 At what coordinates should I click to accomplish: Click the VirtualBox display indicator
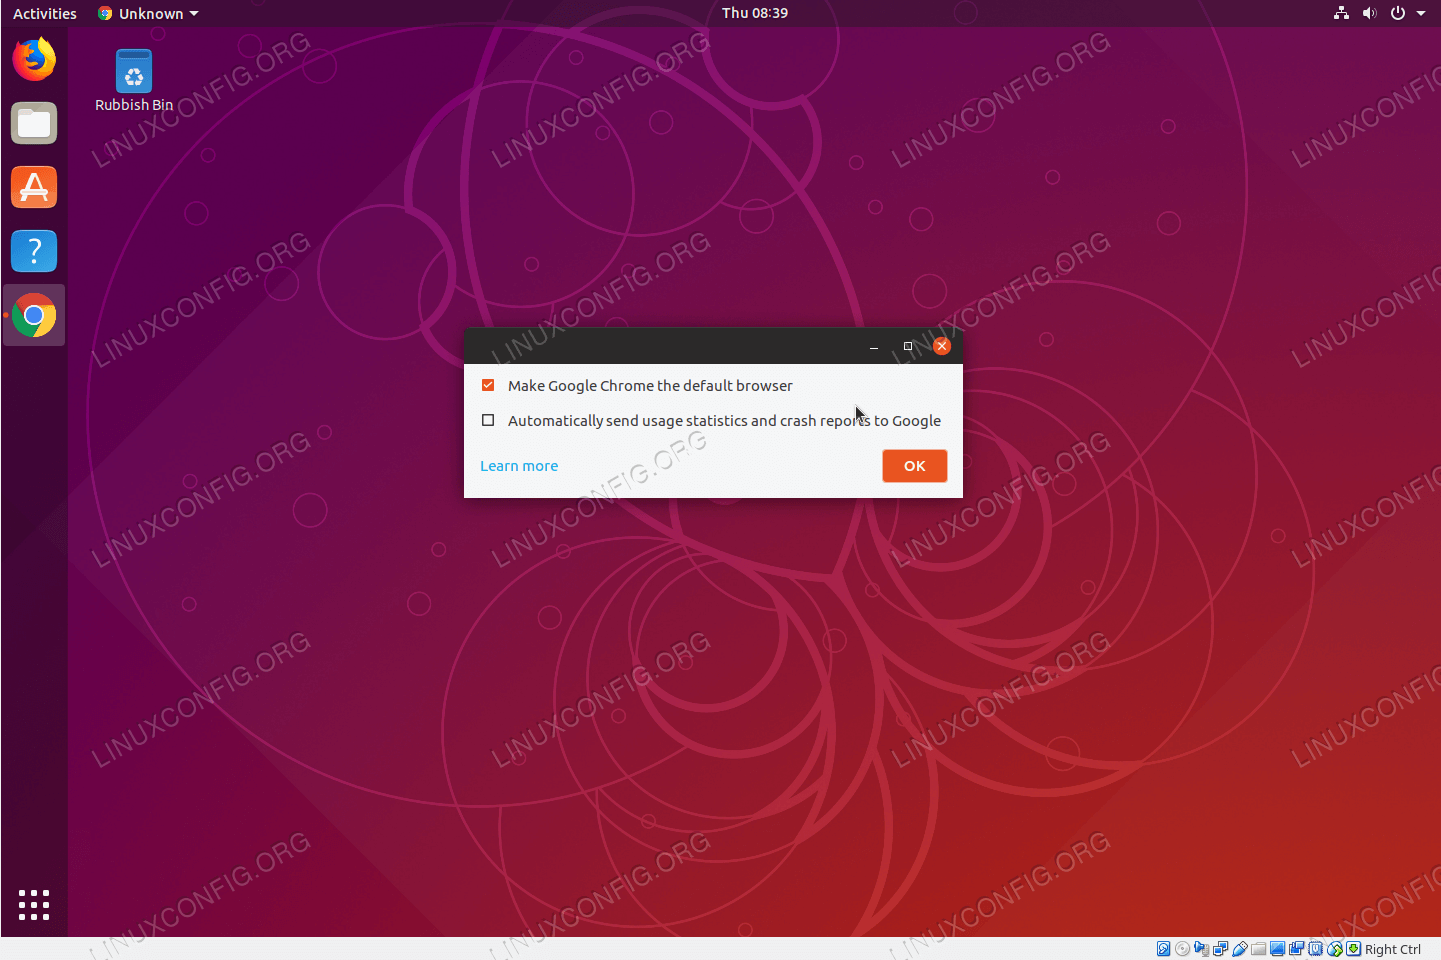pyautogui.click(x=1277, y=949)
